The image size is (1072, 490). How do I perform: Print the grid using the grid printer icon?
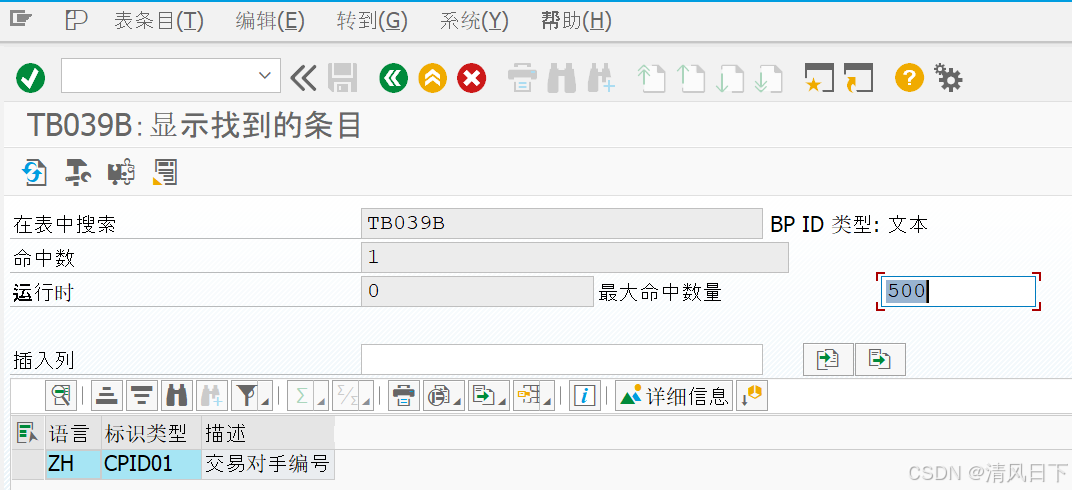pyautogui.click(x=403, y=395)
